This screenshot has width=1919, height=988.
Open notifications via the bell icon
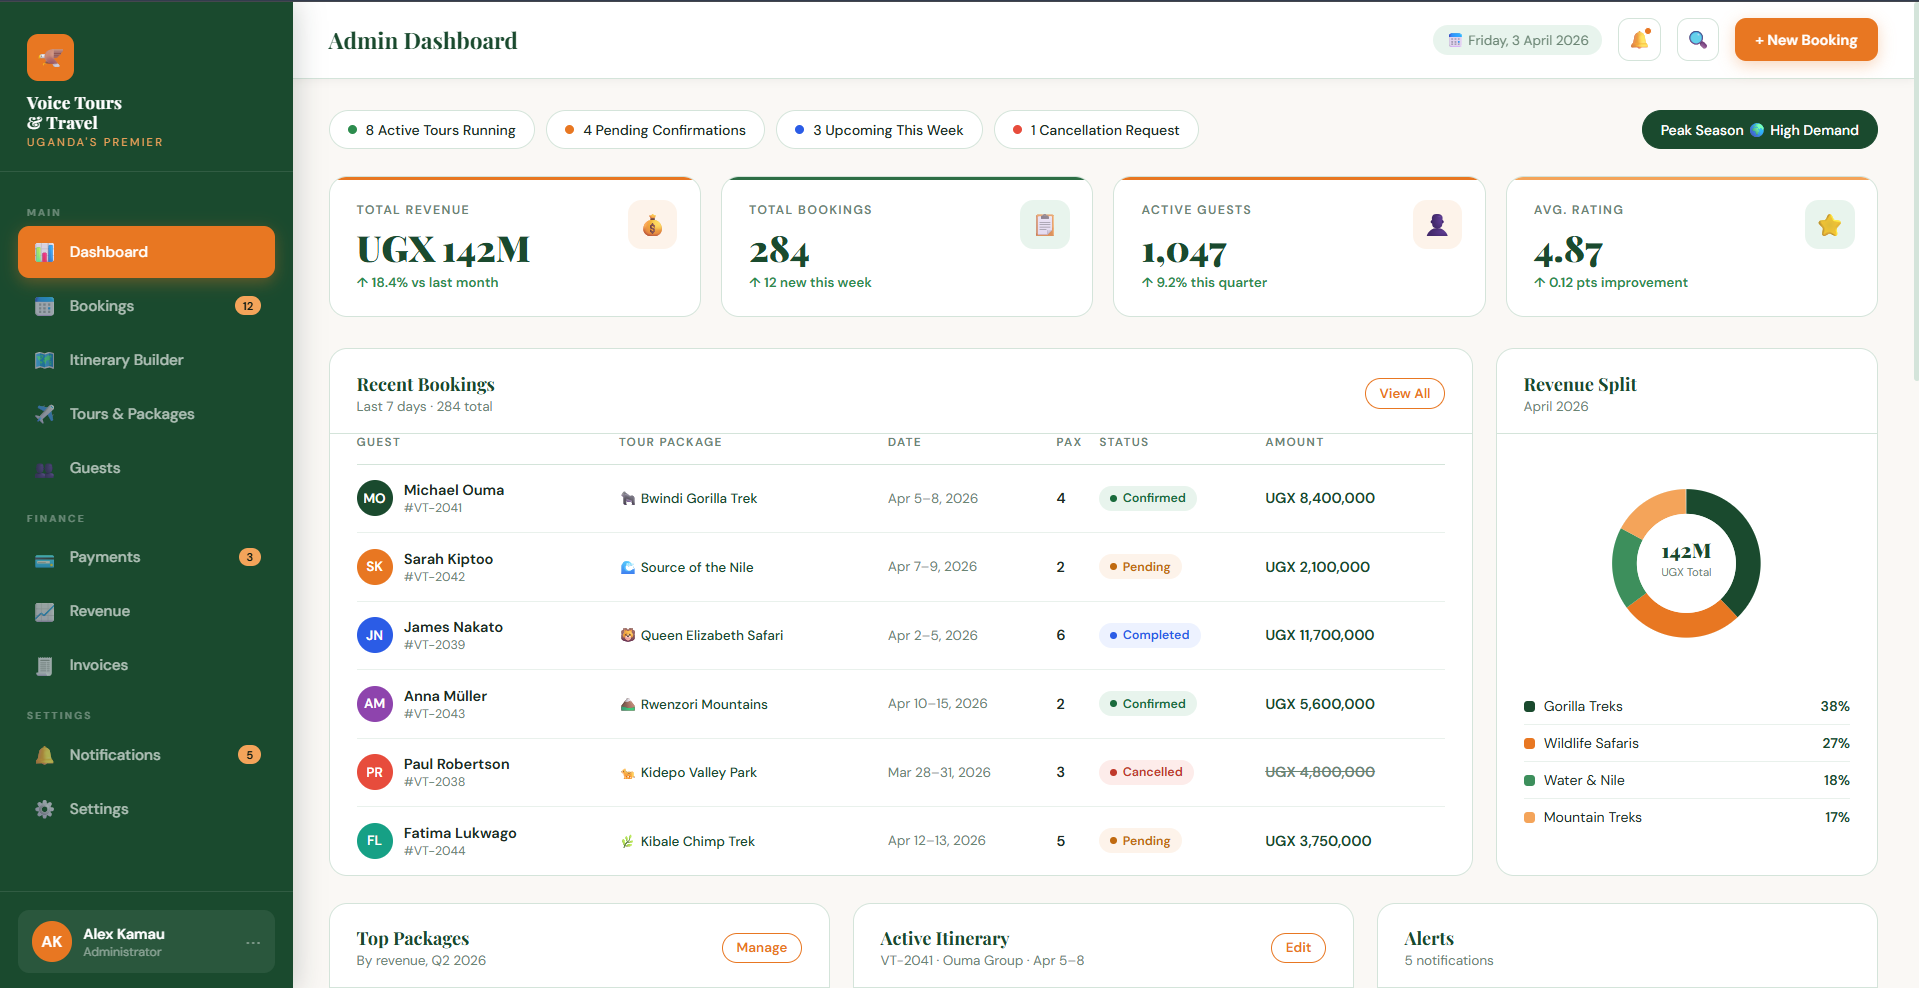pyautogui.click(x=1639, y=39)
